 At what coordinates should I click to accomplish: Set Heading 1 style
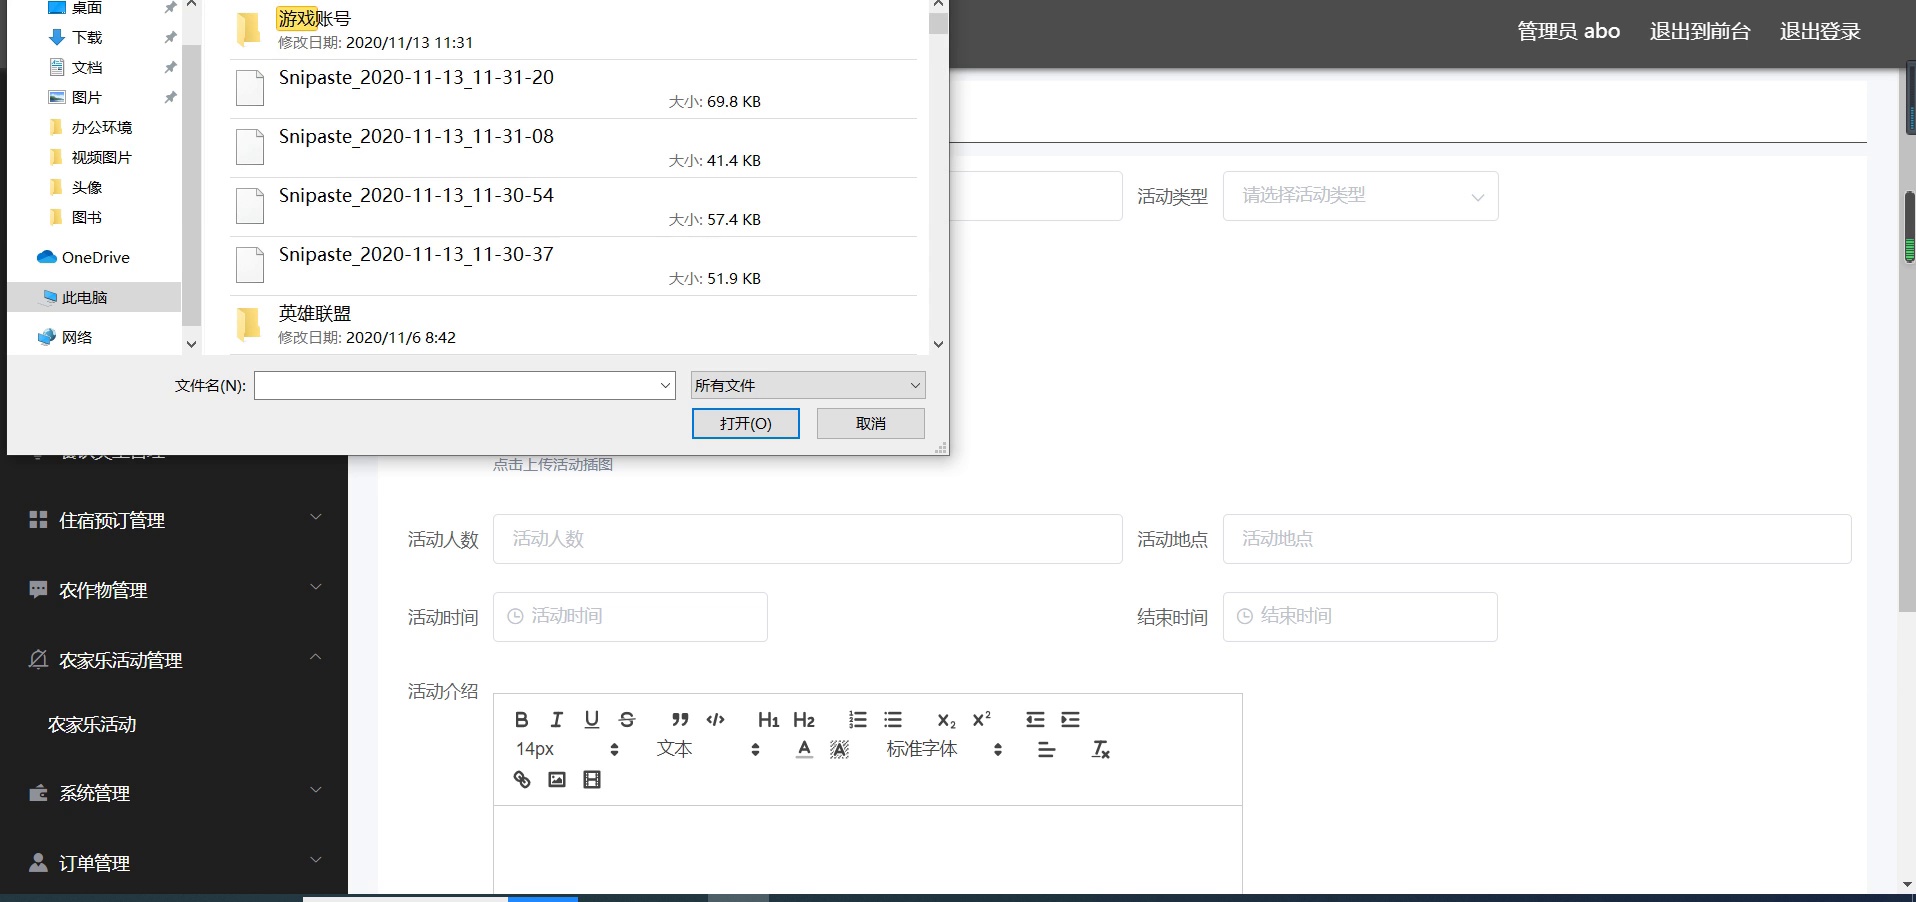[x=768, y=720]
